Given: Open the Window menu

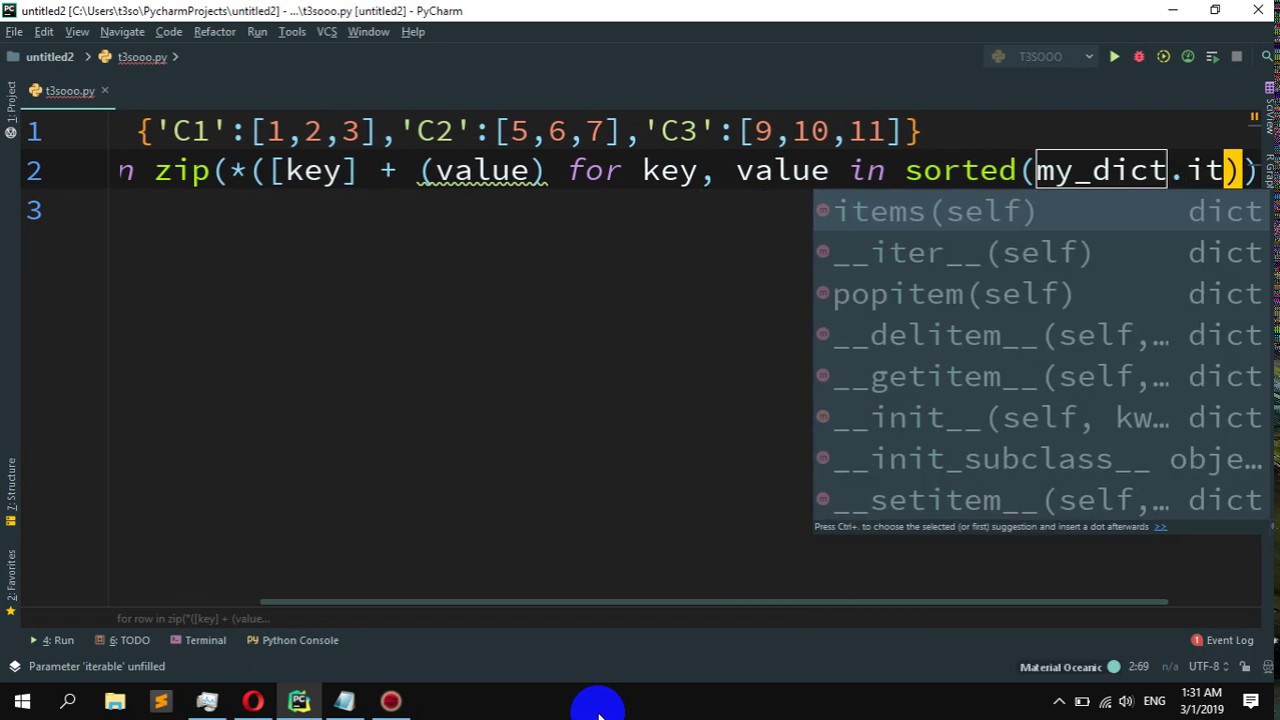Looking at the screenshot, I should (x=368, y=32).
